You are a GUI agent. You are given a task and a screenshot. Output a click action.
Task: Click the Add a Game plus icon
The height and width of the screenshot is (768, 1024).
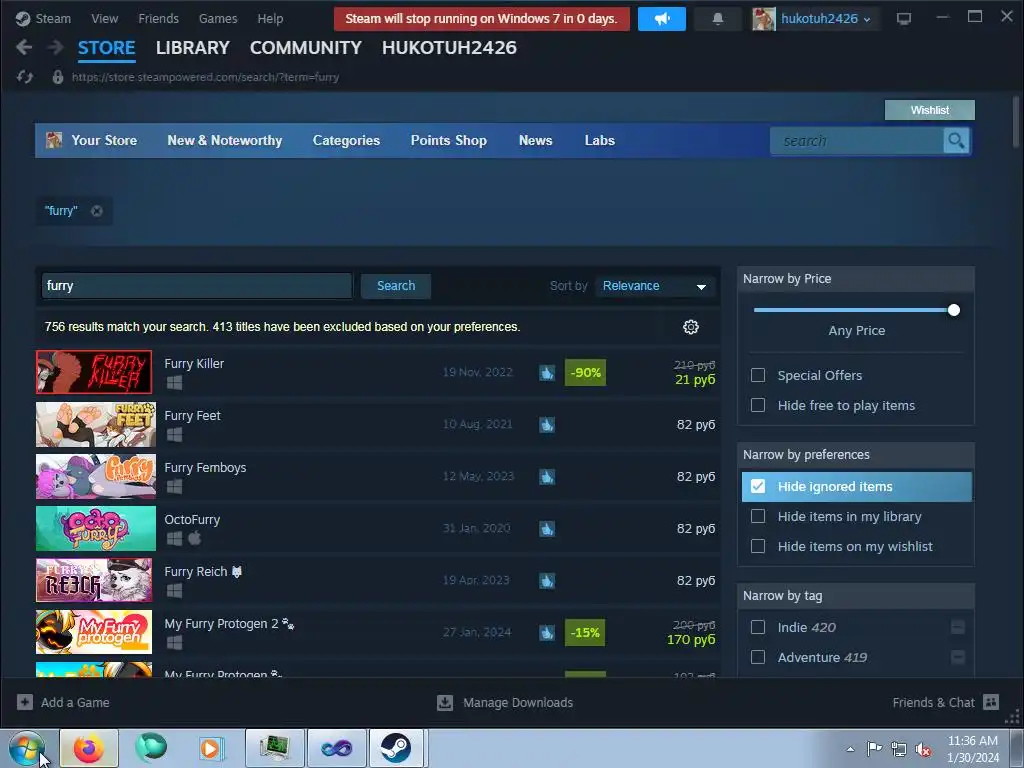pos(25,702)
